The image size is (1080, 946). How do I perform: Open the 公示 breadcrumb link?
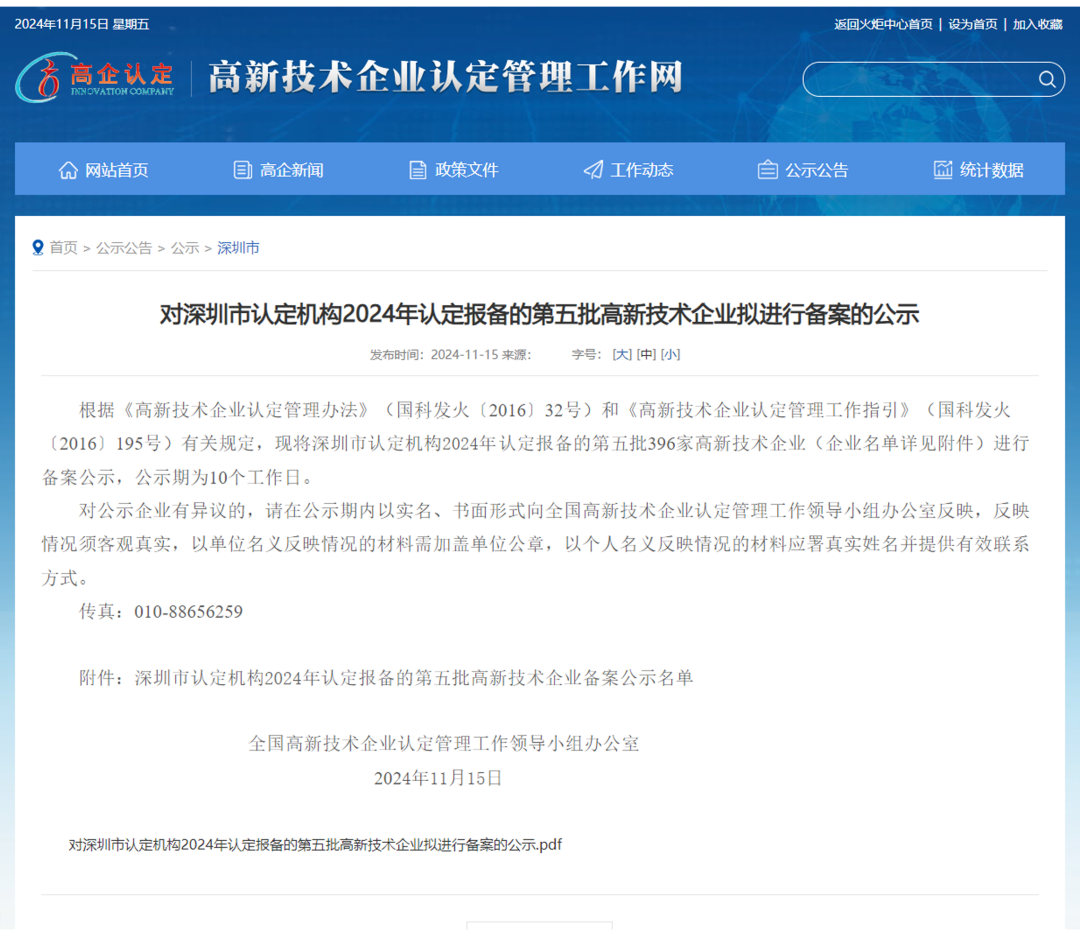[x=185, y=248]
